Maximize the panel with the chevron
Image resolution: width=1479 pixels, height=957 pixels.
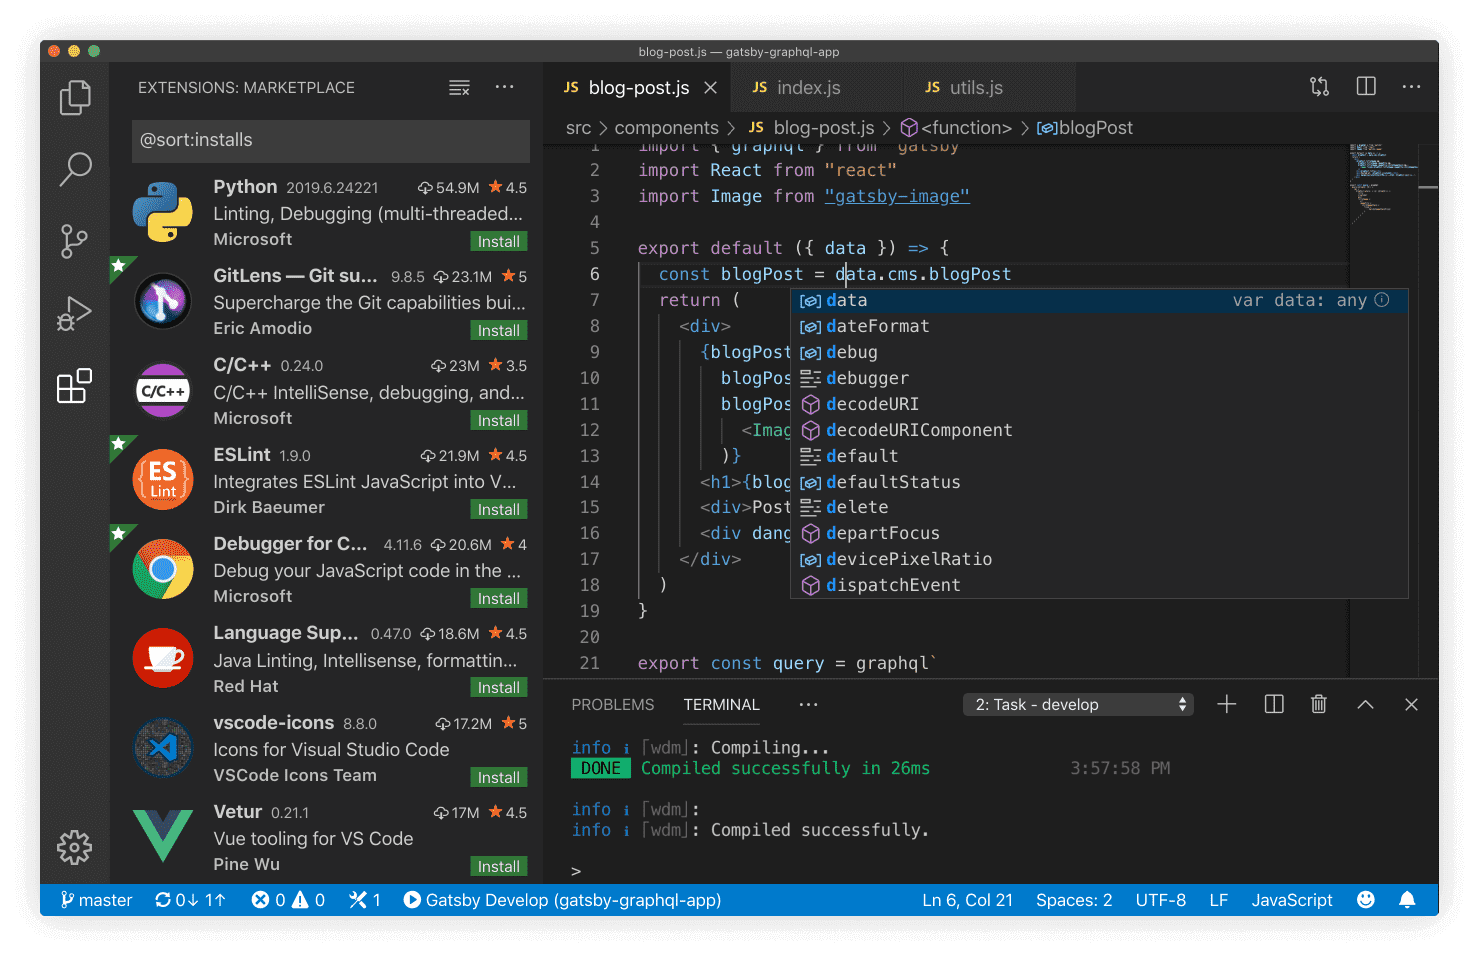point(1365,704)
